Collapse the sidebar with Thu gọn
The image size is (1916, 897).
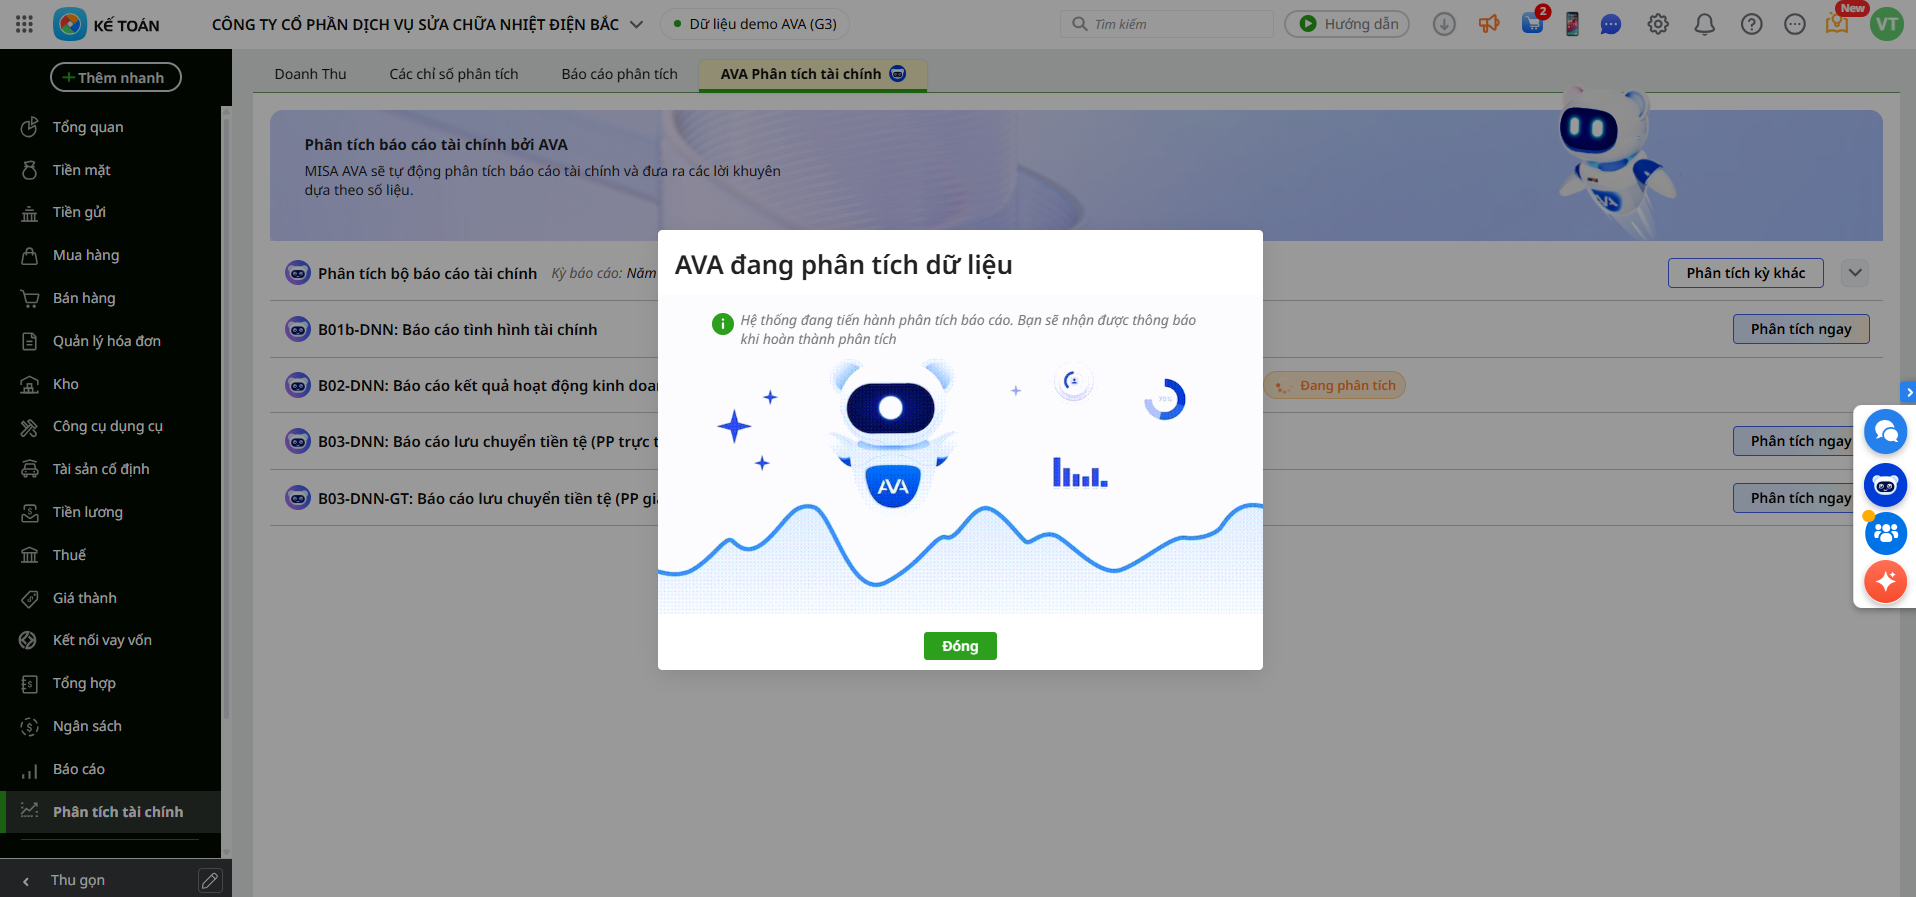77,880
